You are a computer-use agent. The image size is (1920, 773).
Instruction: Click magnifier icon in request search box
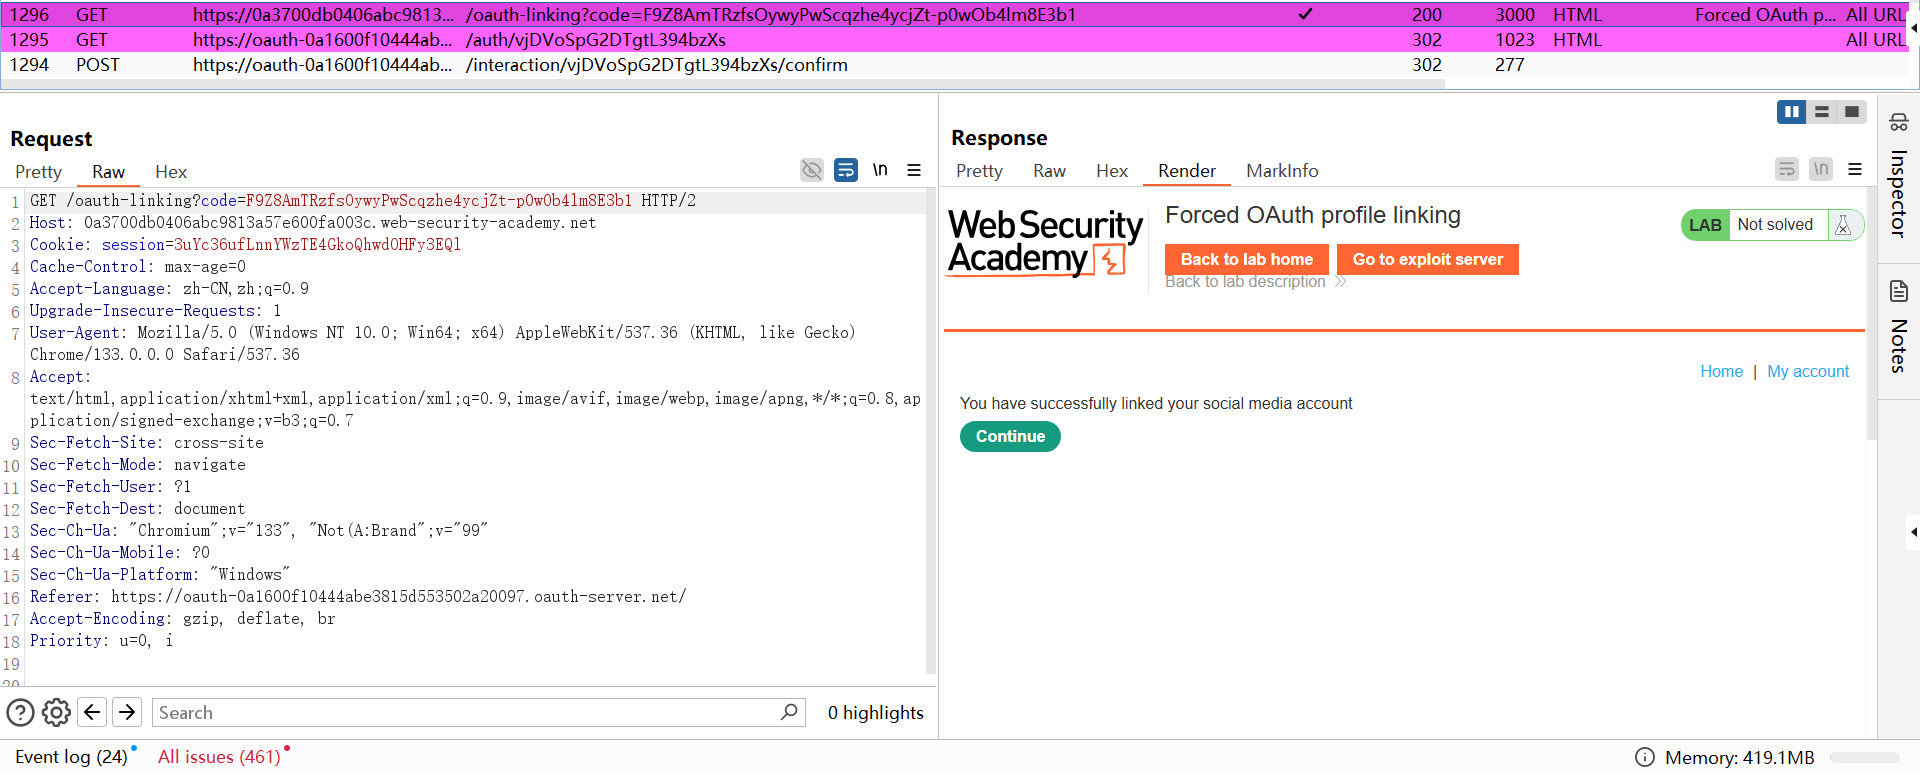click(789, 712)
